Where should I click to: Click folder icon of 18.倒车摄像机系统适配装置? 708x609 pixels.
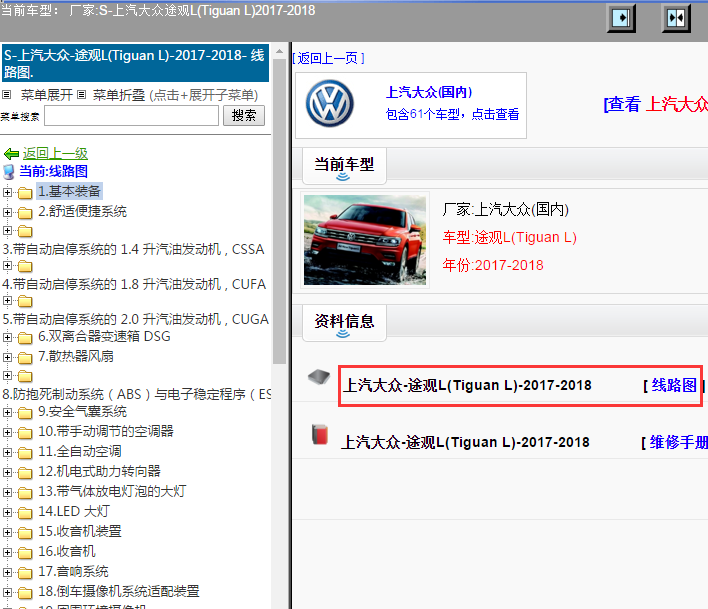(x=25, y=592)
